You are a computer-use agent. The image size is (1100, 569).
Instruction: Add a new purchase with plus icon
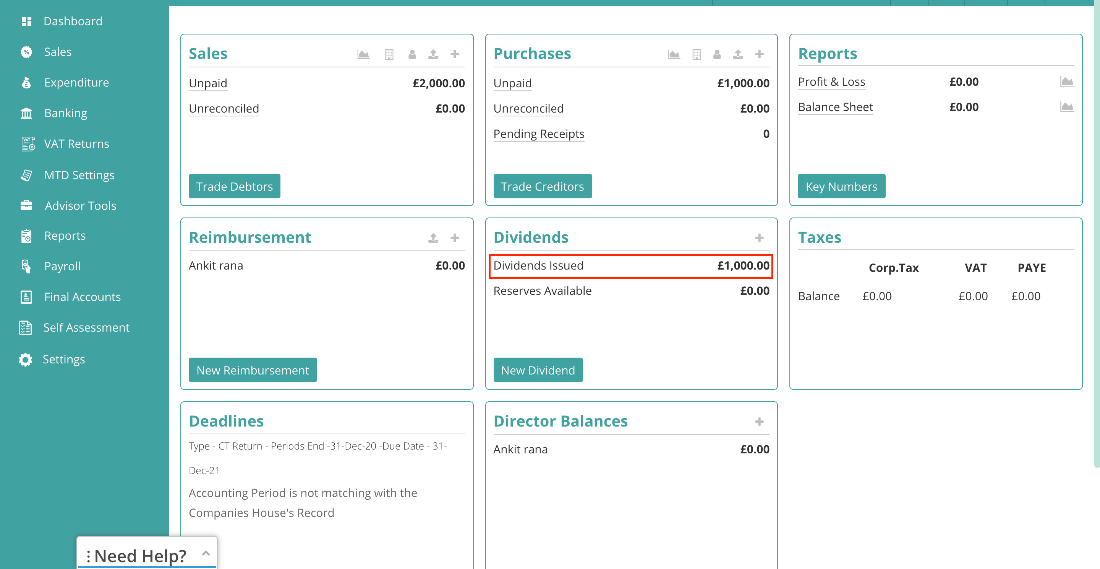click(x=759, y=54)
